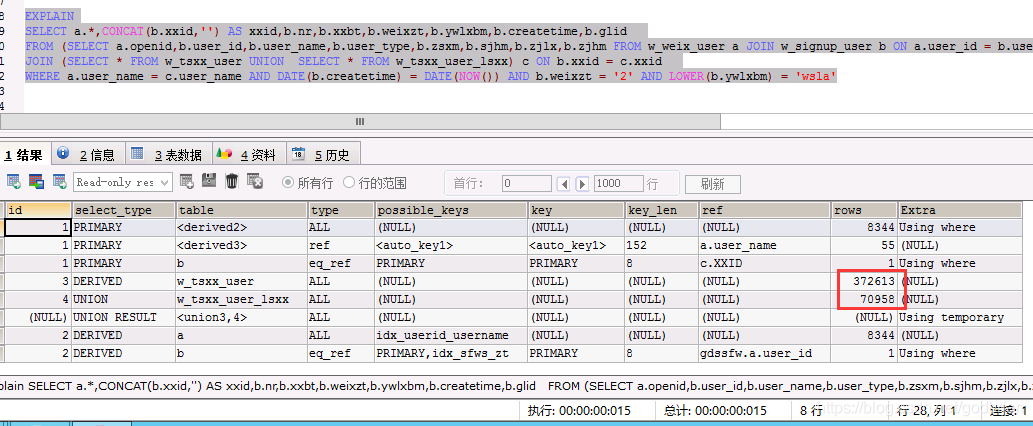Select the 行的范围 radio button
This screenshot has height=426, width=1033.
[x=349, y=182]
